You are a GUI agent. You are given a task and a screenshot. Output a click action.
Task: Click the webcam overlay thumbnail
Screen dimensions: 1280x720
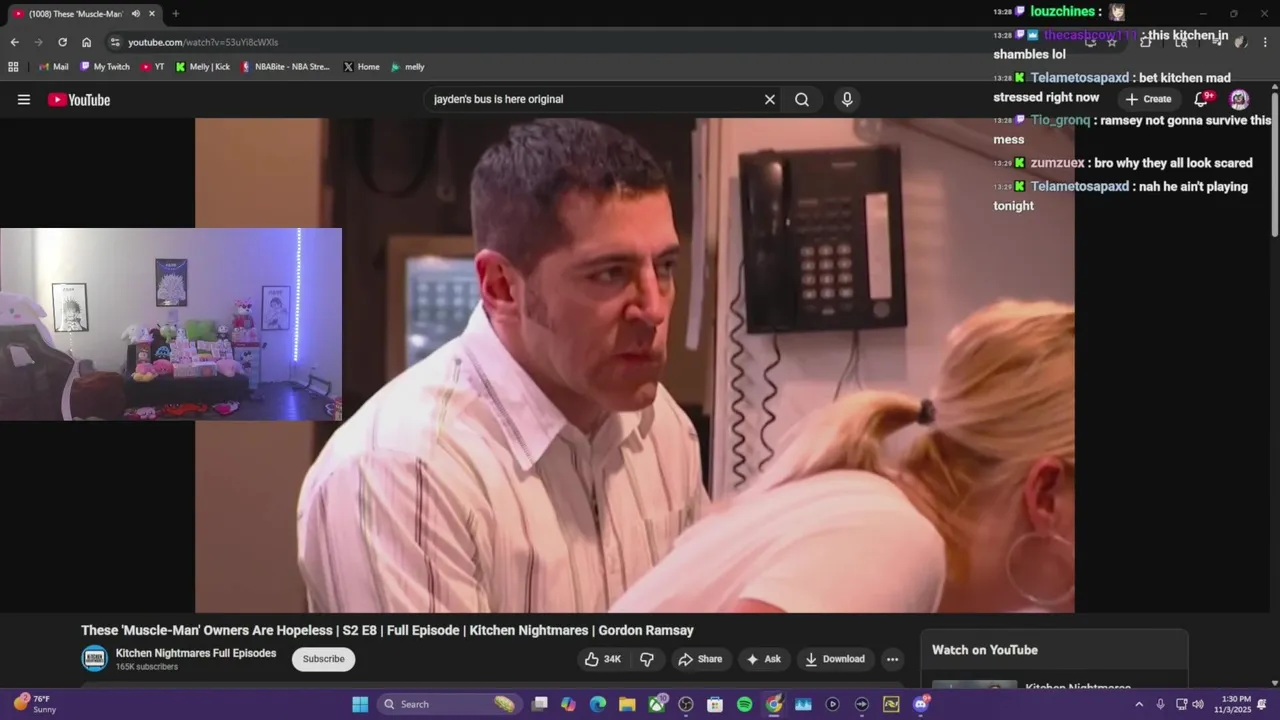coord(171,324)
